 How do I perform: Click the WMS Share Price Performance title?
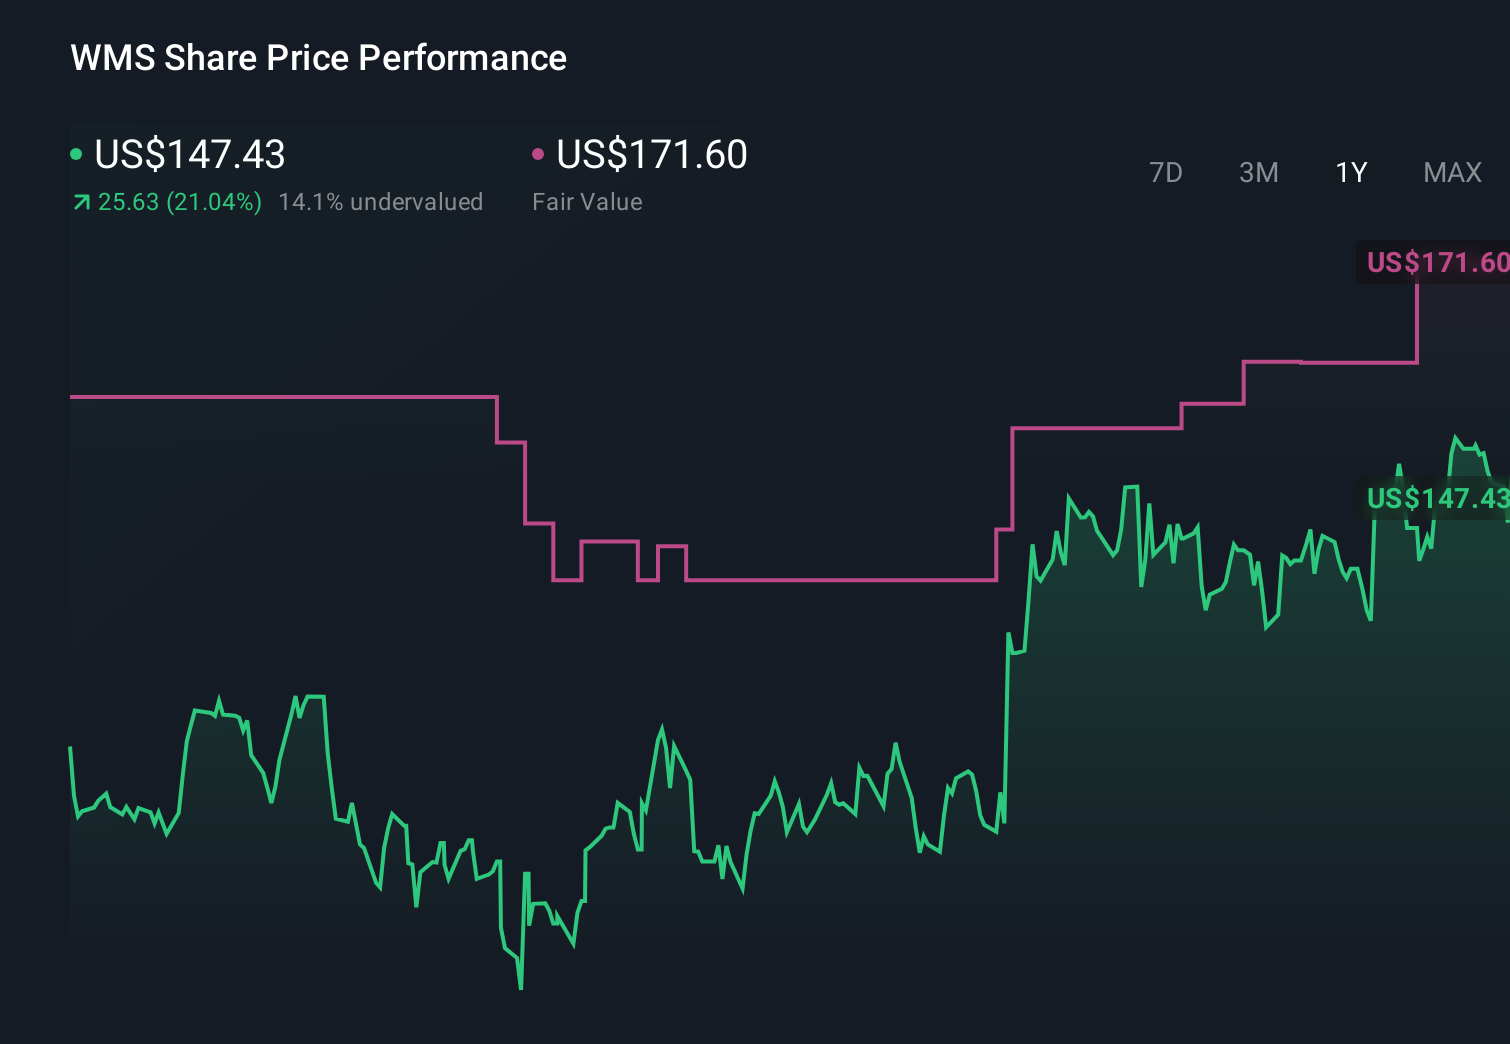pyautogui.click(x=317, y=58)
